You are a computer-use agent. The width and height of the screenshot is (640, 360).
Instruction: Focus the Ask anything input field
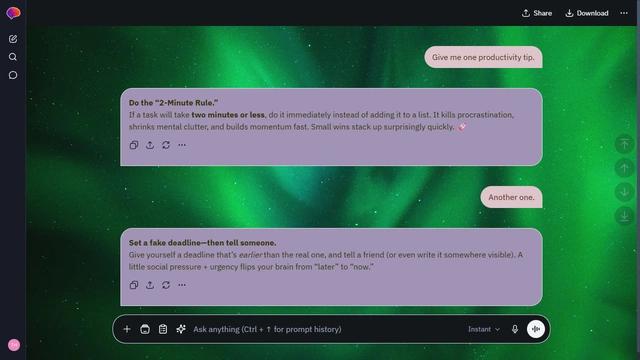click(327, 329)
